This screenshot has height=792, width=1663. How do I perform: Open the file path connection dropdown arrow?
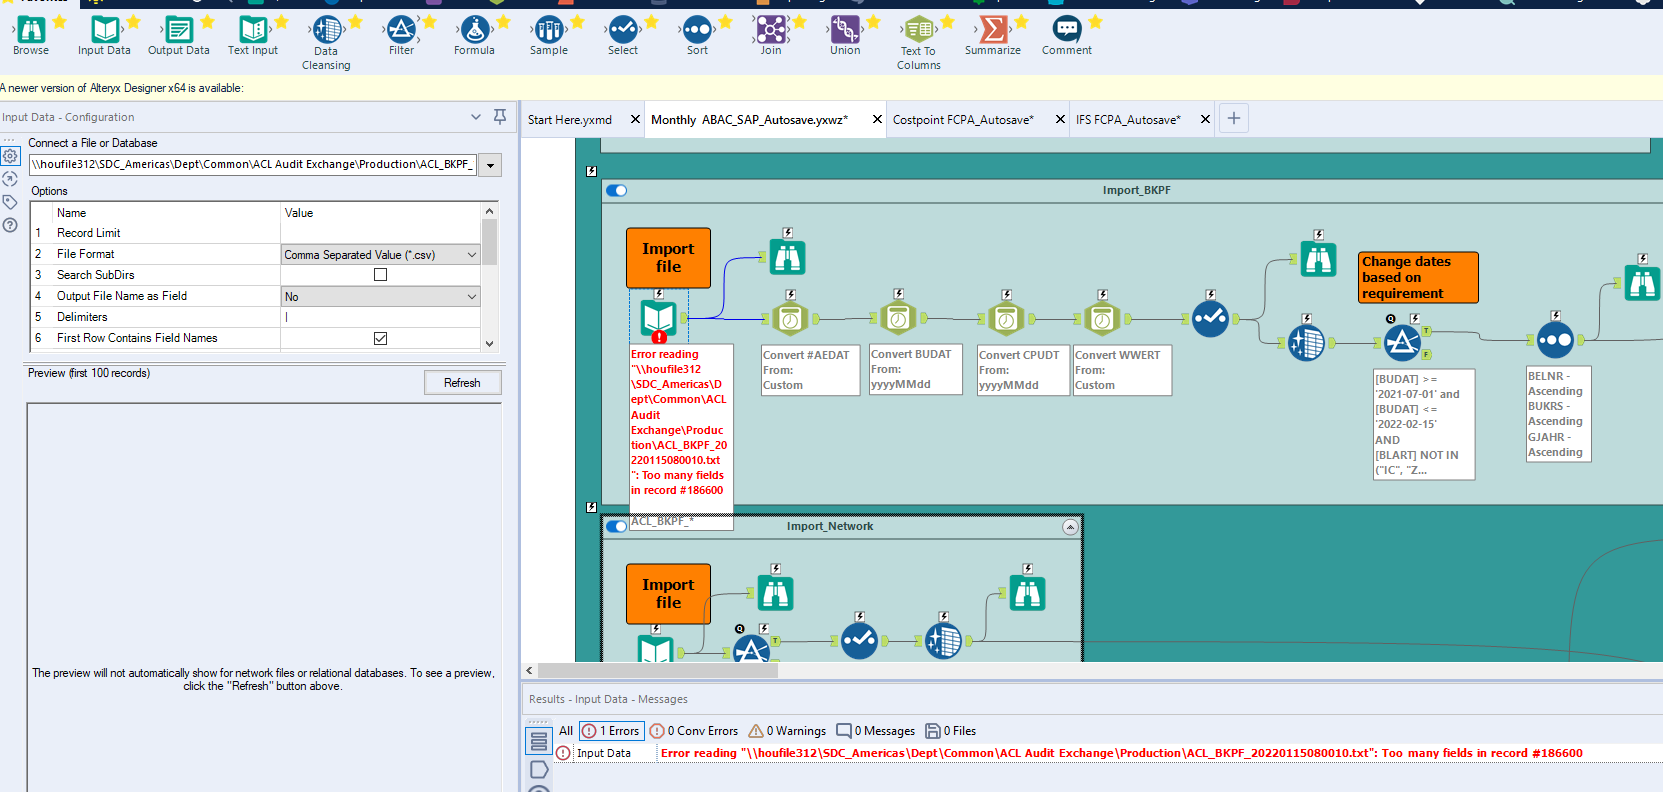[490, 165]
